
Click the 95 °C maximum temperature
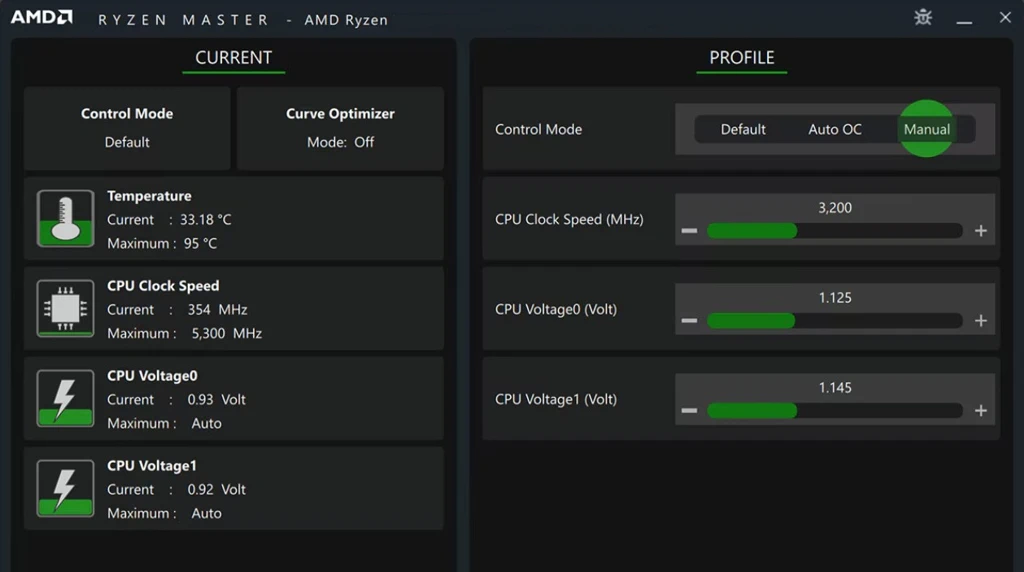[200, 244]
